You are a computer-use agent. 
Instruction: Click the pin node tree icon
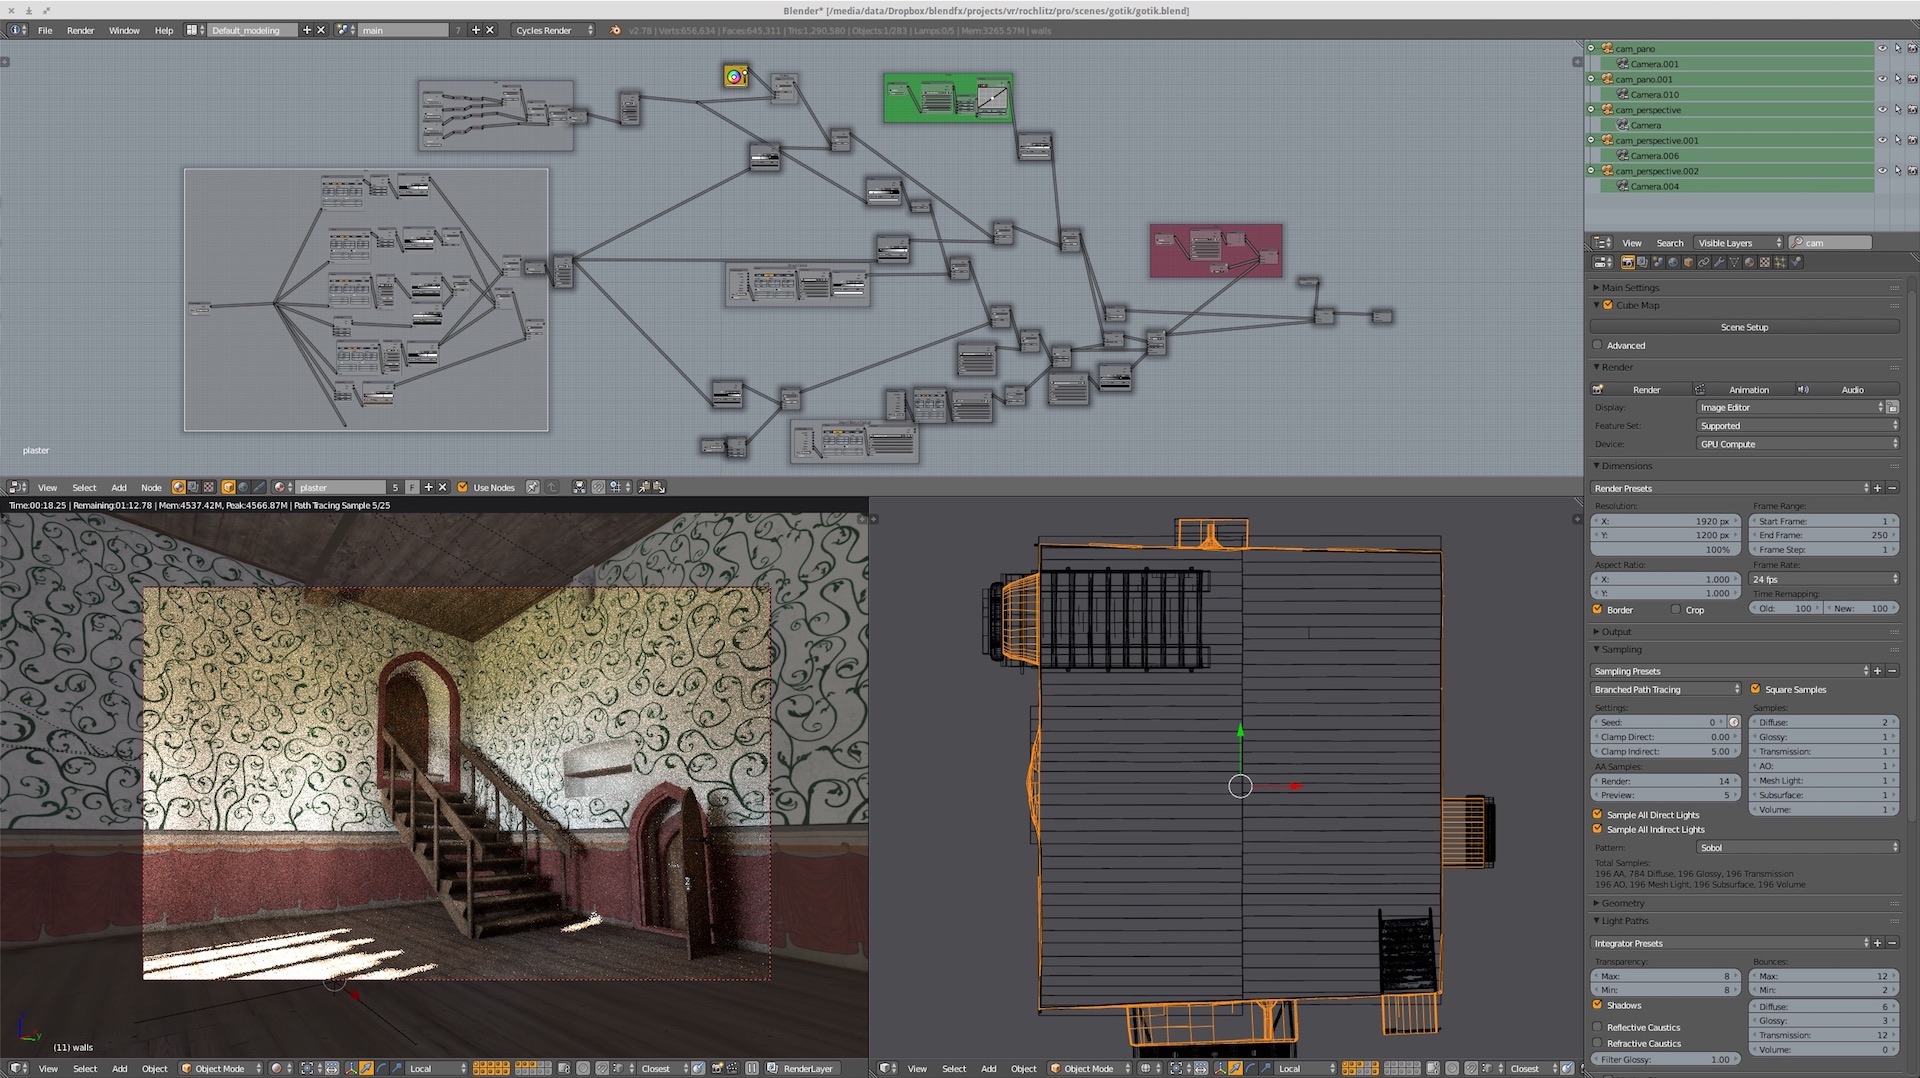pyautogui.click(x=532, y=487)
